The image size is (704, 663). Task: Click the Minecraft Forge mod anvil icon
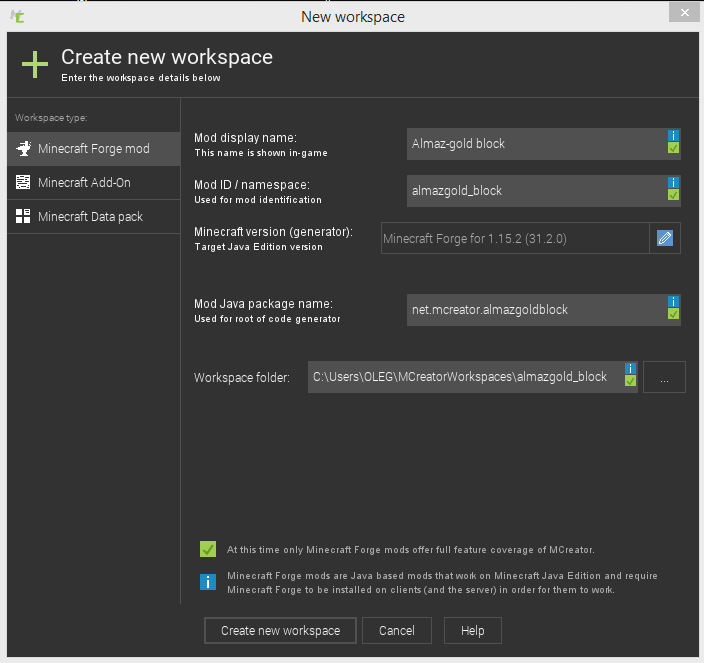click(x=23, y=148)
